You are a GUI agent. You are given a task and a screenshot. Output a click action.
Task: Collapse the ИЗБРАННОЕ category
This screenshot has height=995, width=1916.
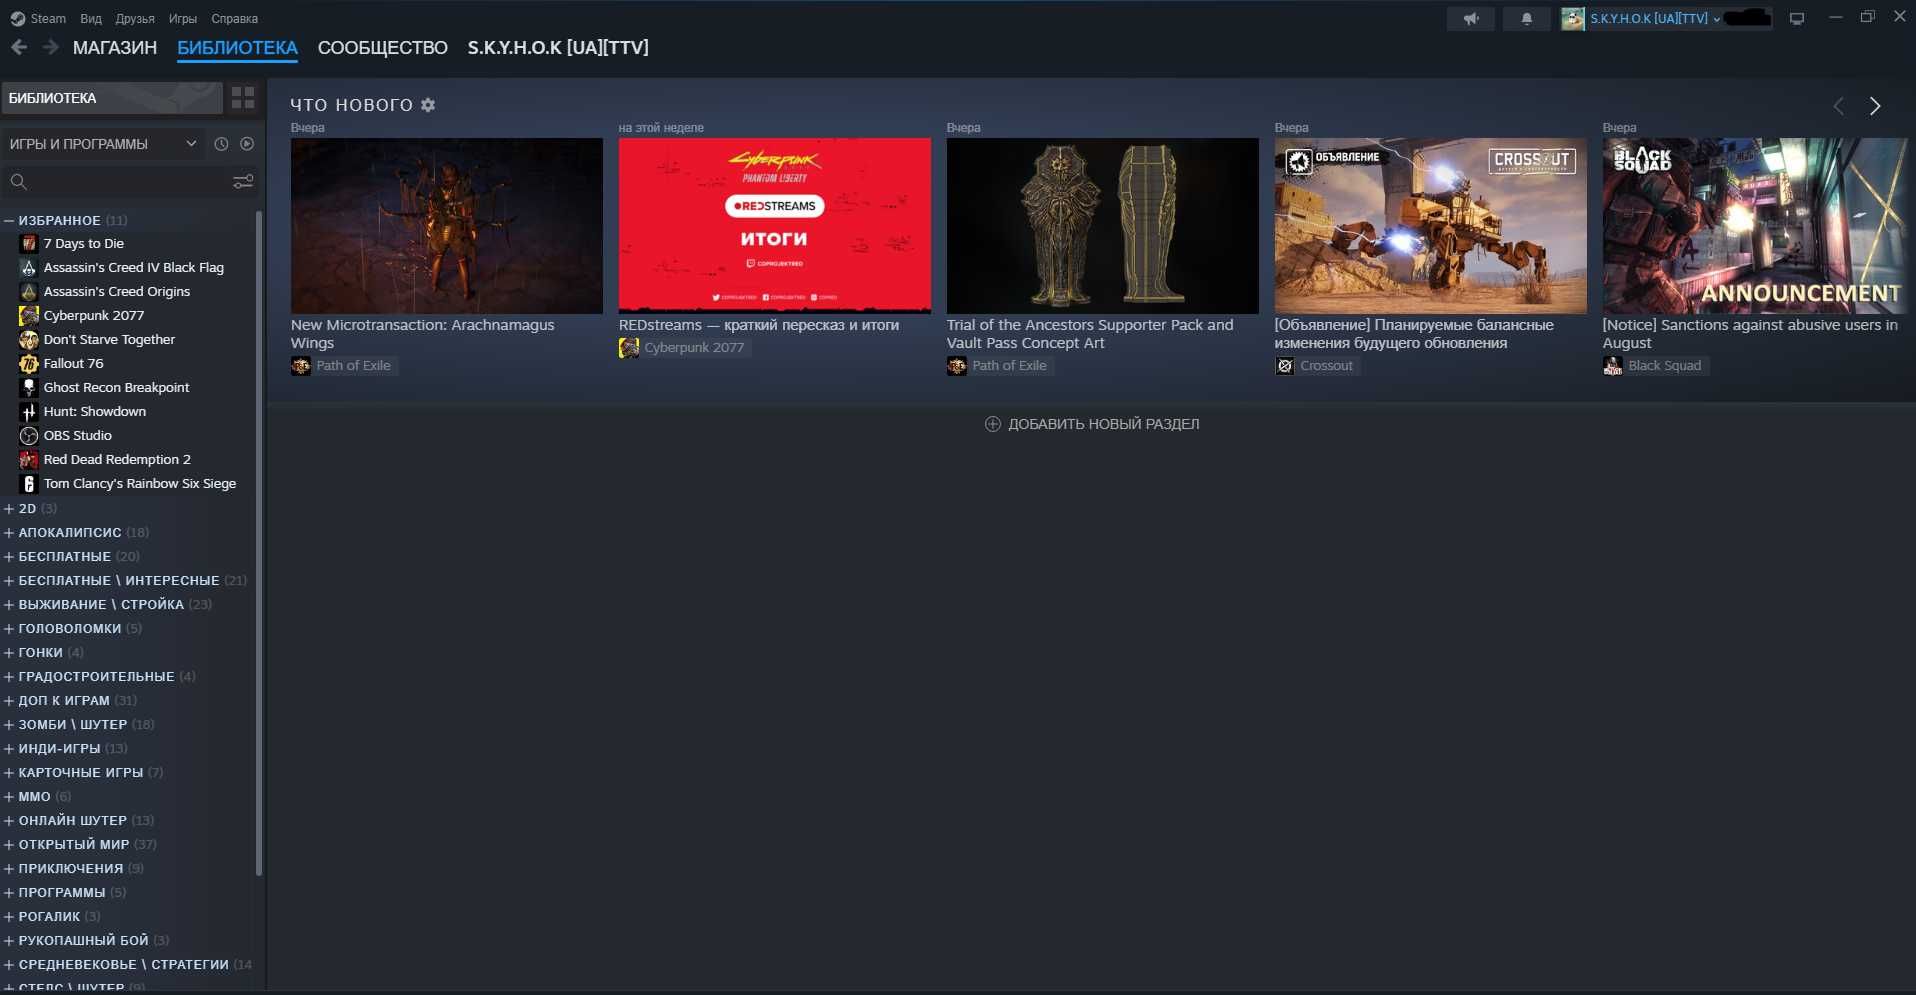[9, 220]
